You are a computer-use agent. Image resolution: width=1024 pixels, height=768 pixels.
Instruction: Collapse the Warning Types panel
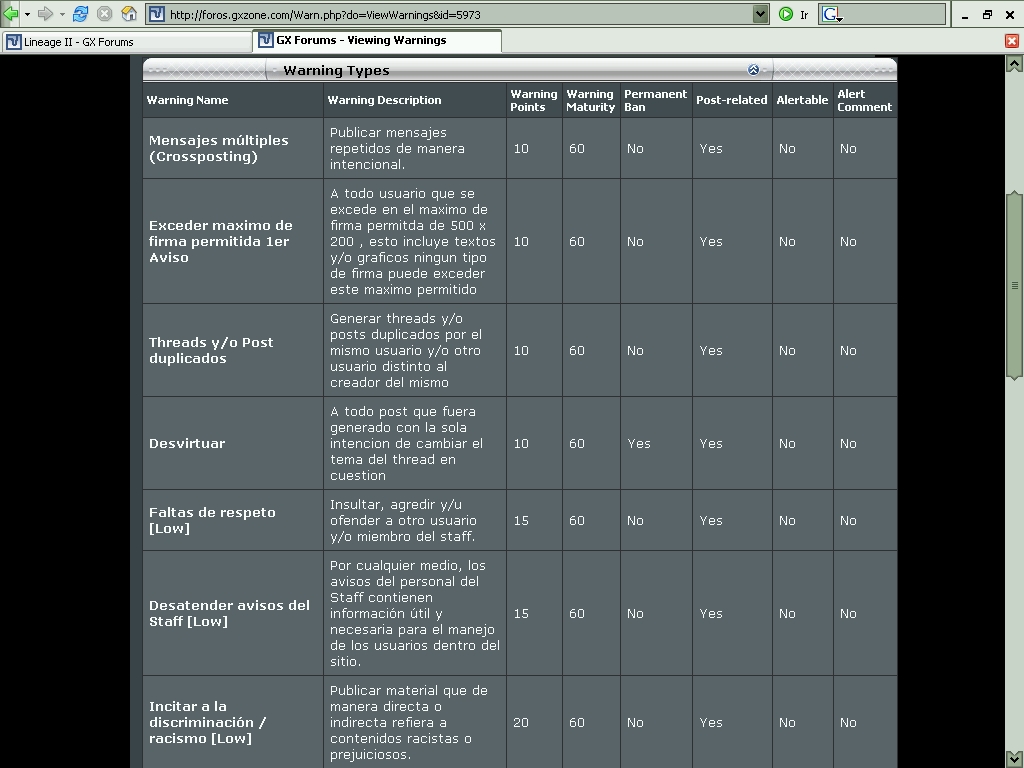[x=753, y=70]
